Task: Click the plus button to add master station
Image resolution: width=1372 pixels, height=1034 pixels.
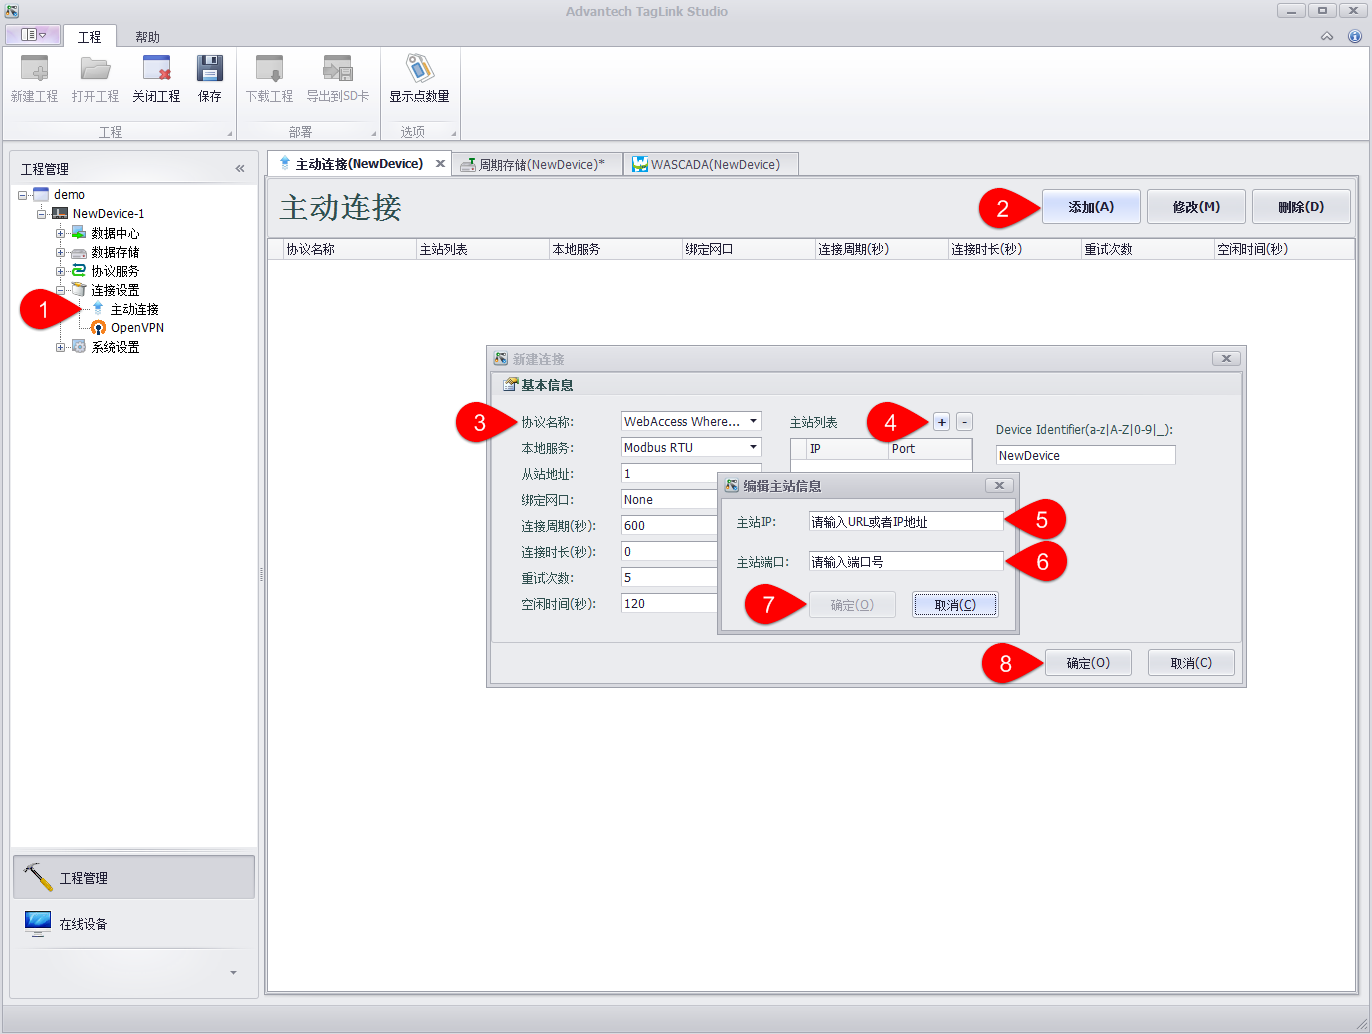Action: (941, 422)
